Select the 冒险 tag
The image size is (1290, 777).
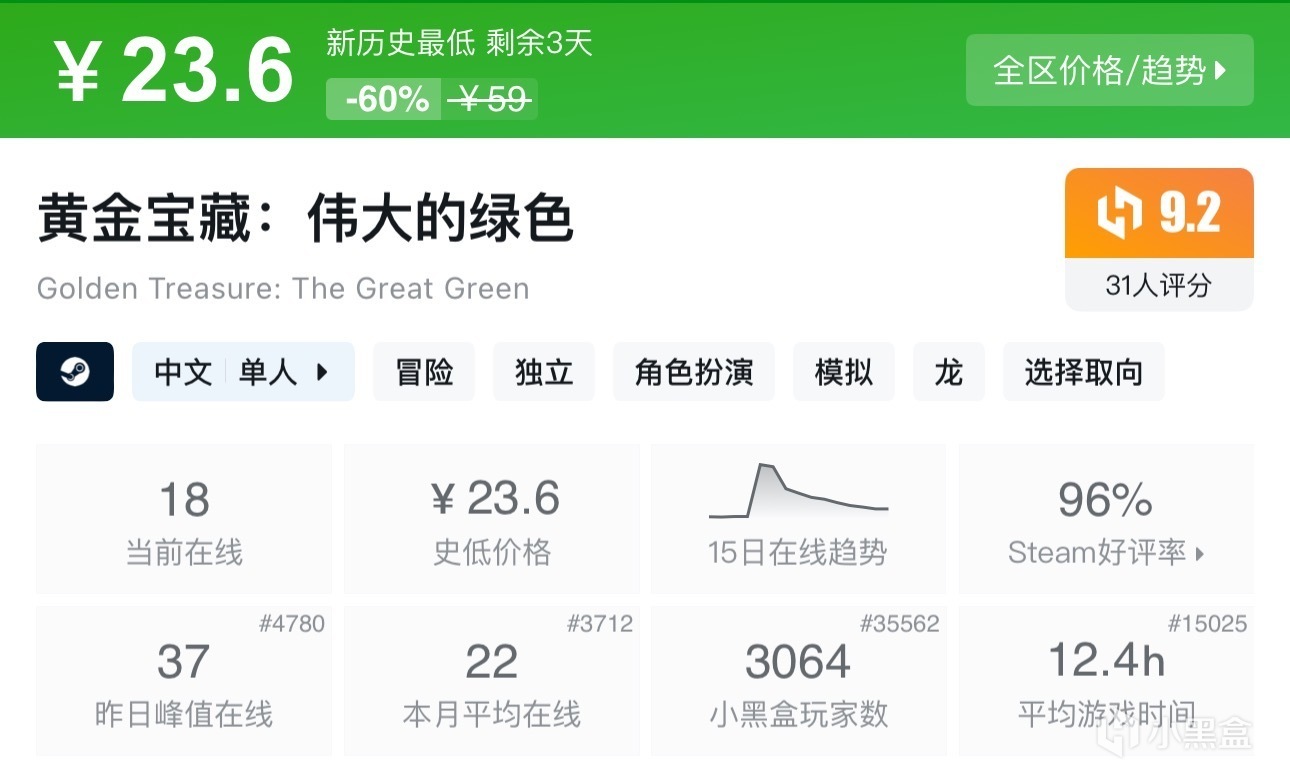424,372
